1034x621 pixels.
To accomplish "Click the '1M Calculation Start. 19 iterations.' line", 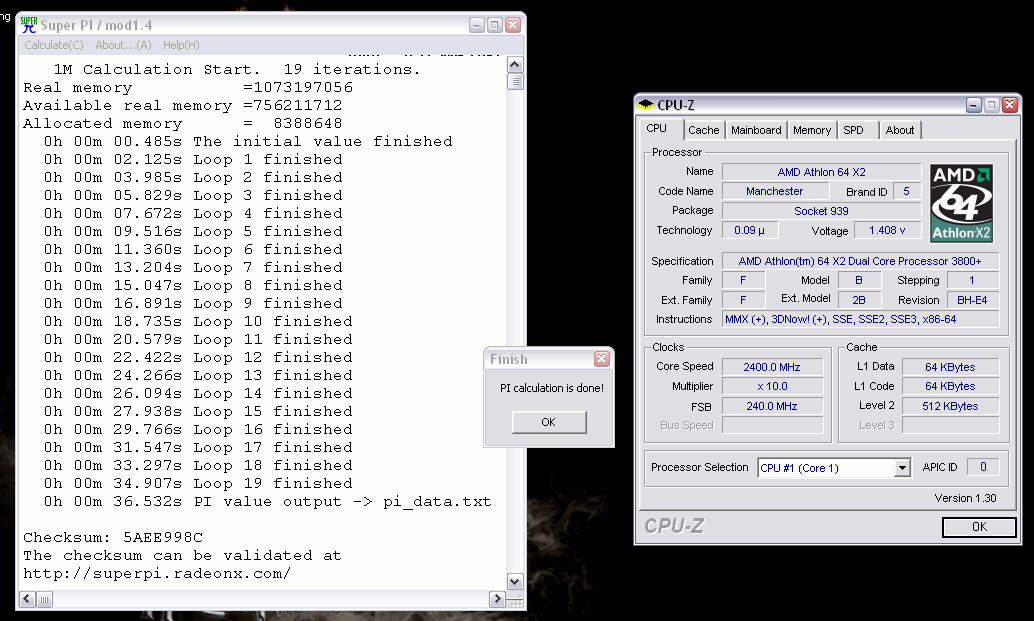I will coord(237,69).
